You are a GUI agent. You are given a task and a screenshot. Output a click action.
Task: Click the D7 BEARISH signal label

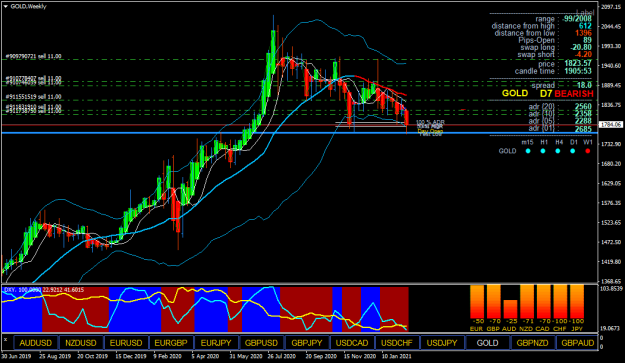pos(566,94)
